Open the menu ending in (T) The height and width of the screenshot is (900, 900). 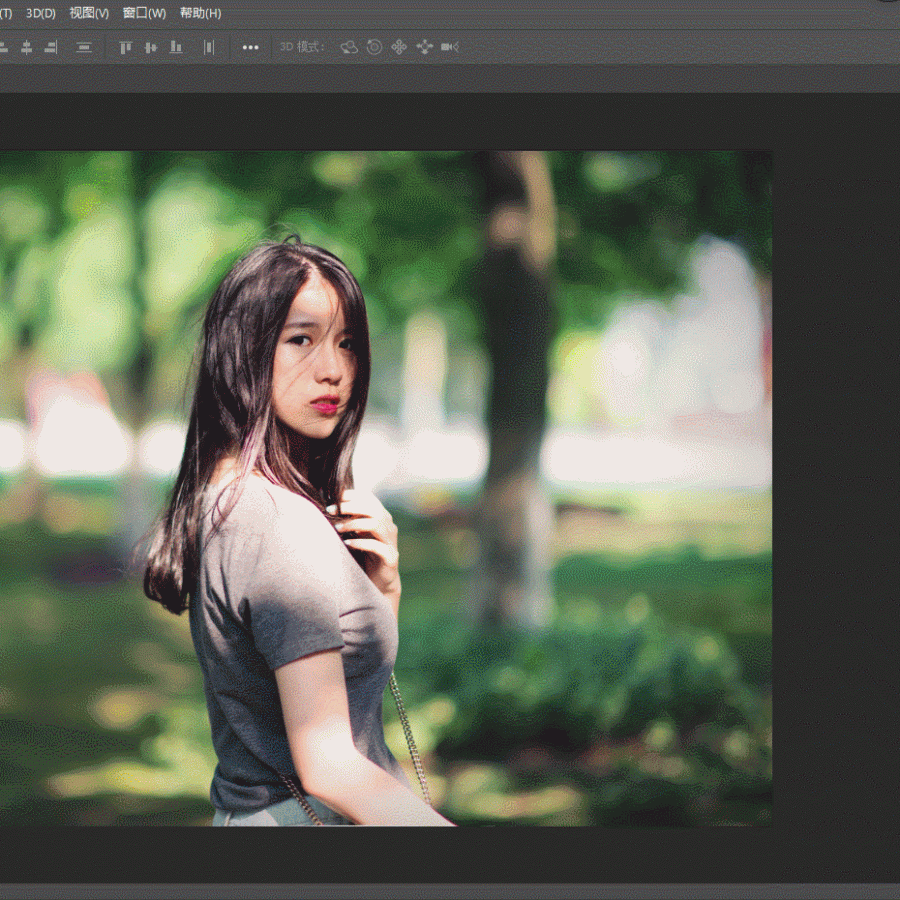(x=5, y=13)
